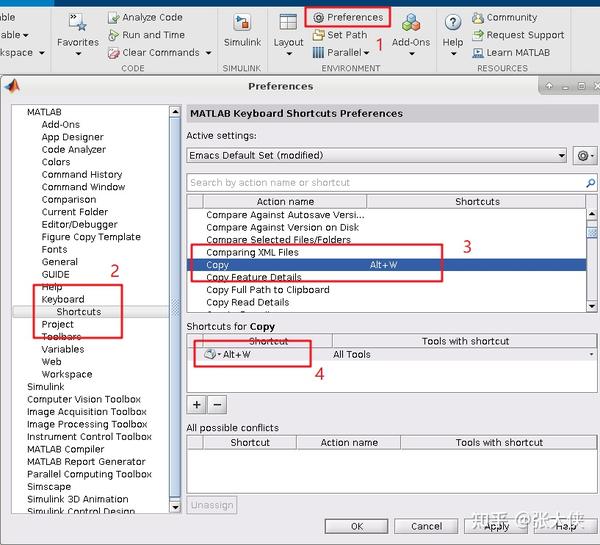
Task: Open the Simulink icon
Action: (x=242, y=23)
